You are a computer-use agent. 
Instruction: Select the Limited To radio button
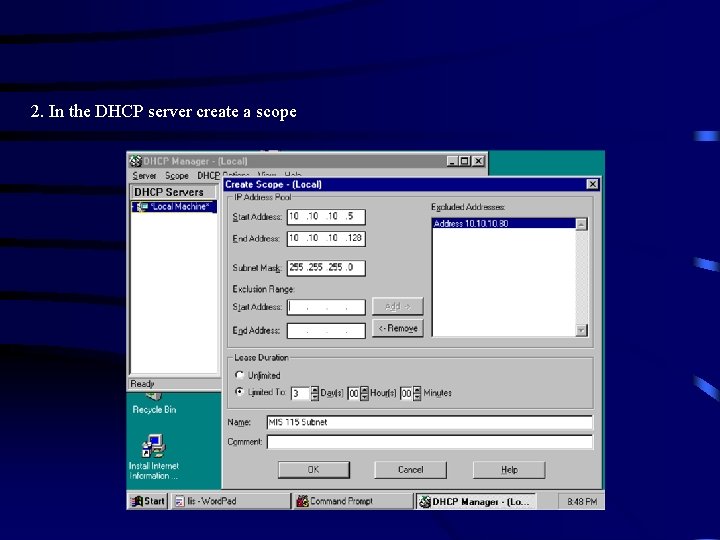click(239, 392)
